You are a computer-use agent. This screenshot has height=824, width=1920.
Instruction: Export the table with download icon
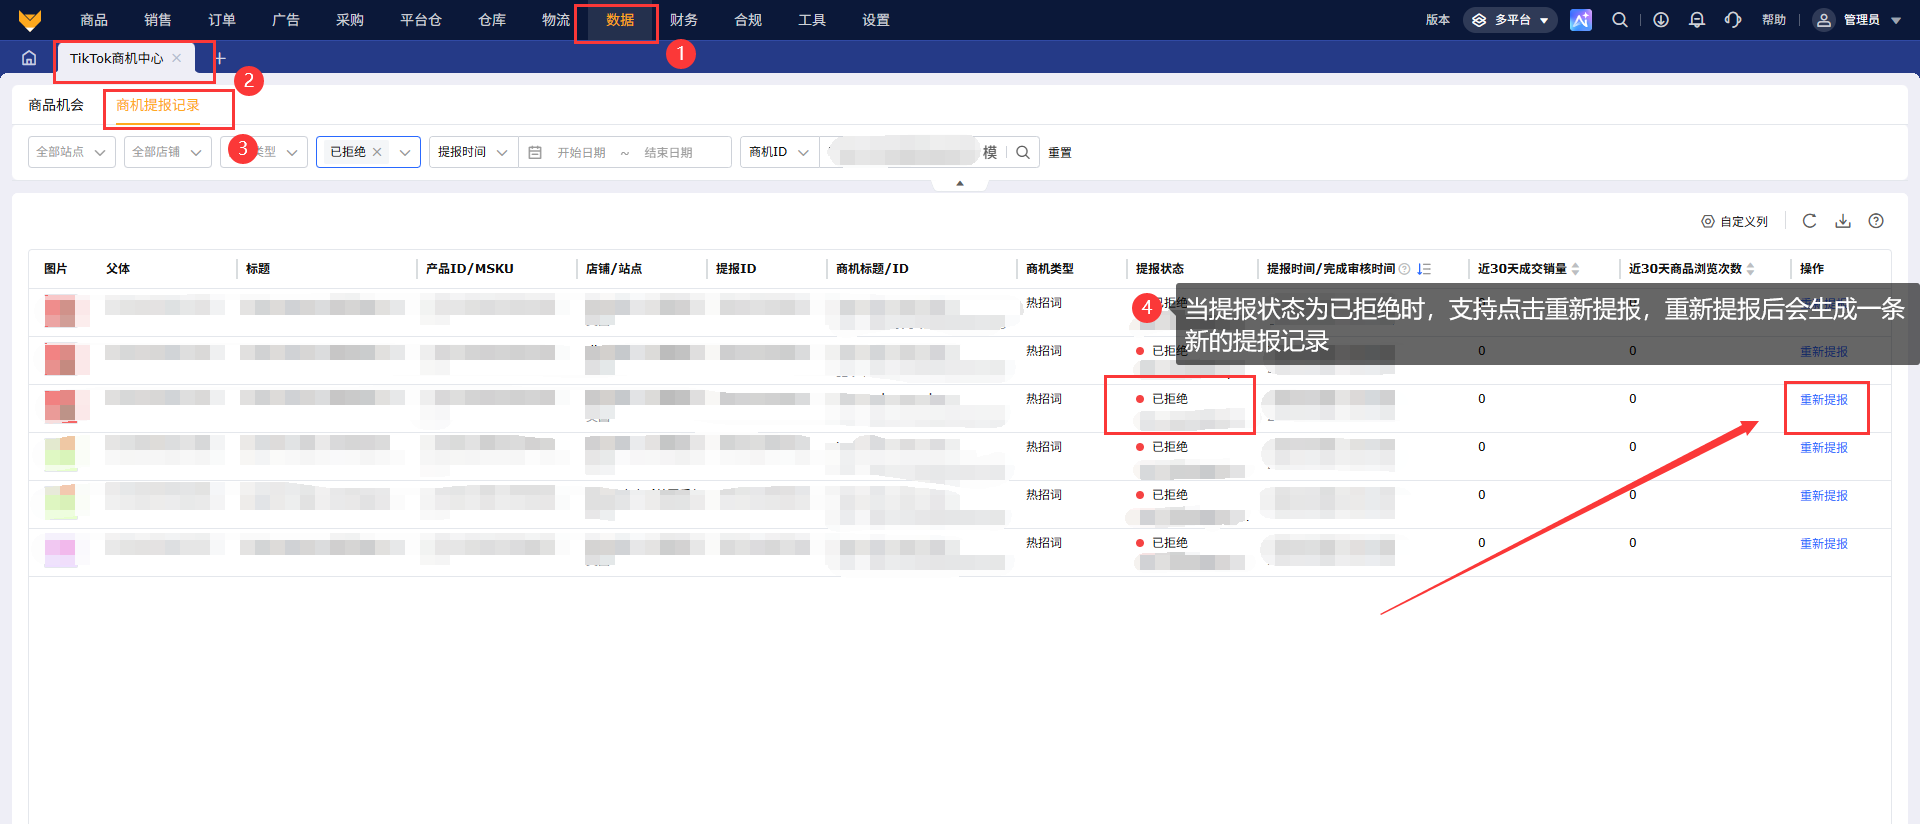(x=1843, y=221)
